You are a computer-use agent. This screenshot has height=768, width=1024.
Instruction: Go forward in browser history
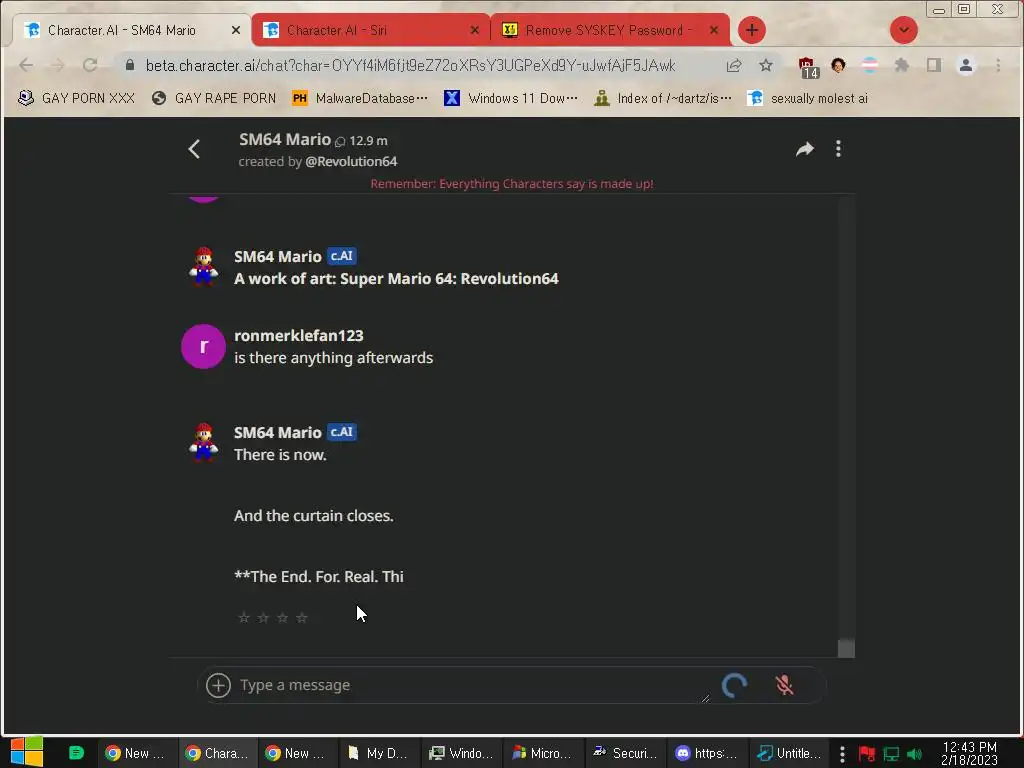click(57, 65)
